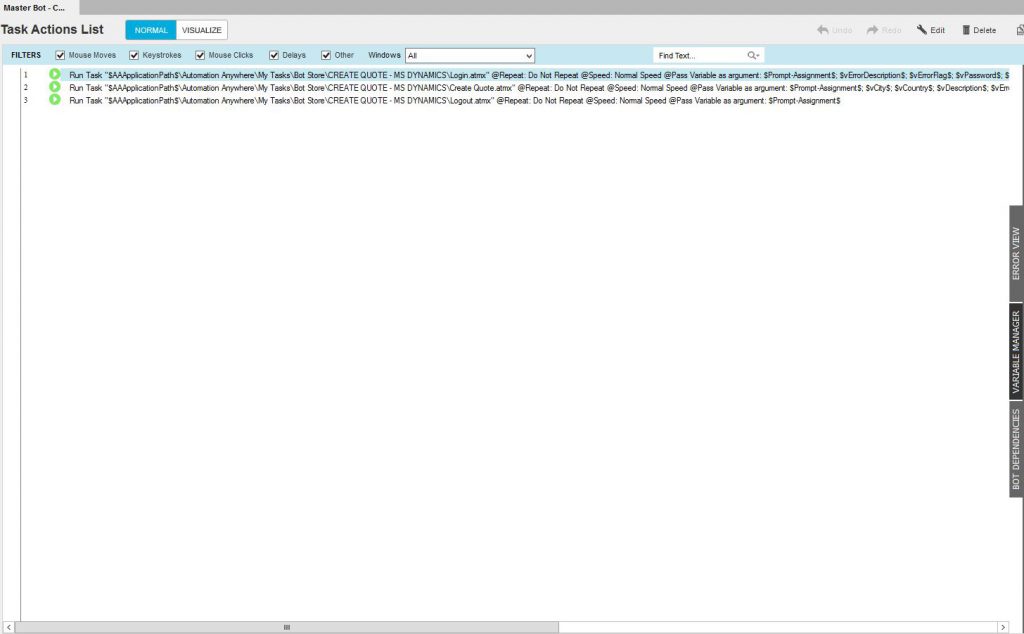Click the Delete trash icon
Screen dimensions: 1024x634
[x=966, y=30]
